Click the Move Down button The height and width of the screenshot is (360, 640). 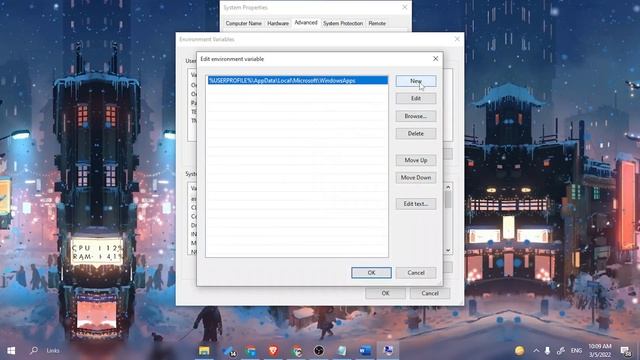[x=416, y=178]
